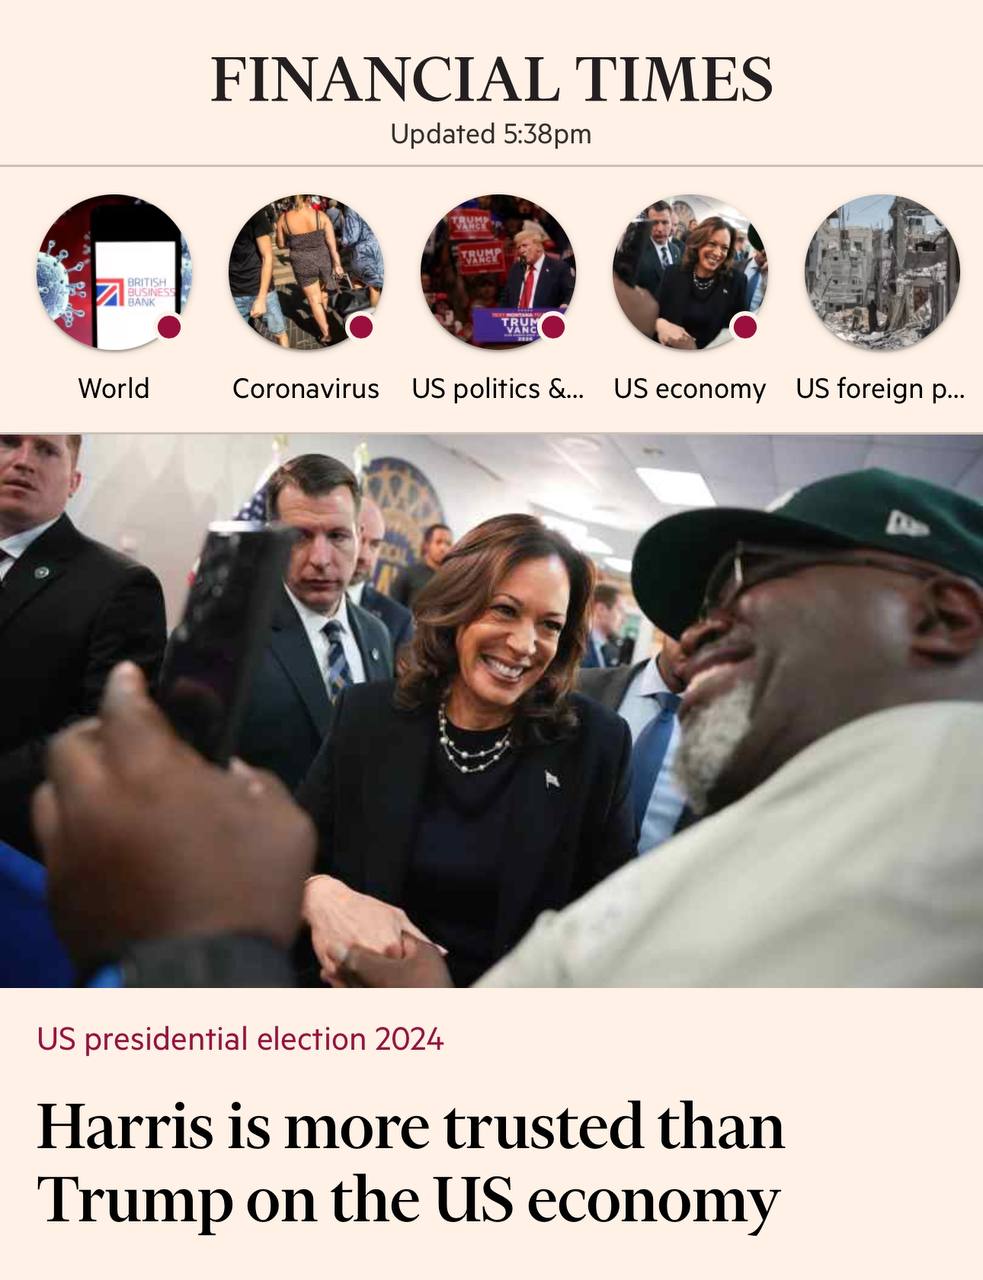Select the US economy label
This screenshot has width=983, height=1280.
690,388
